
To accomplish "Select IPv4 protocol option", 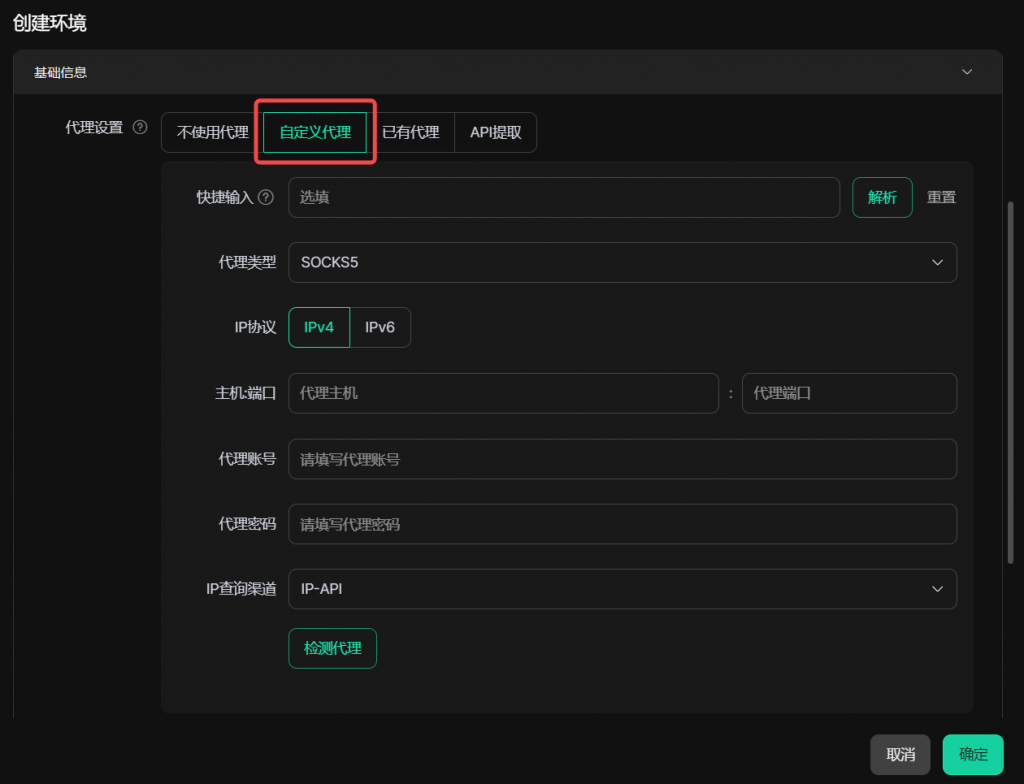I will 319,327.
